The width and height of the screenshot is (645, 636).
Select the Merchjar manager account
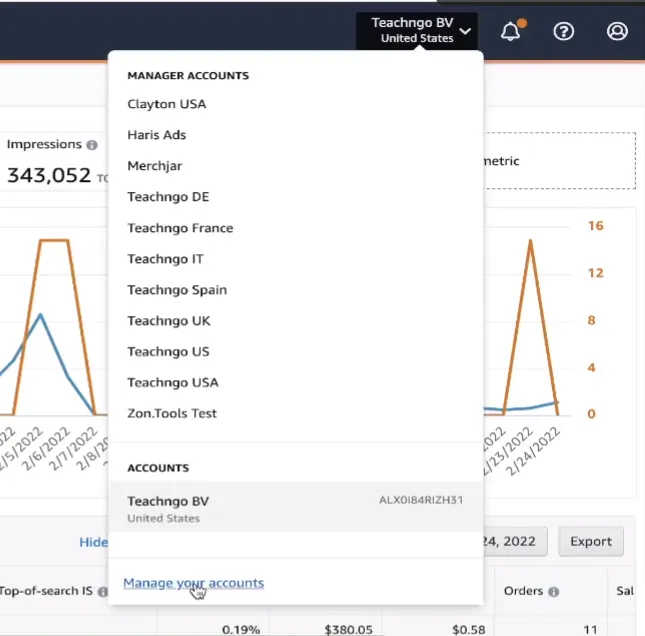coord(155,166)
